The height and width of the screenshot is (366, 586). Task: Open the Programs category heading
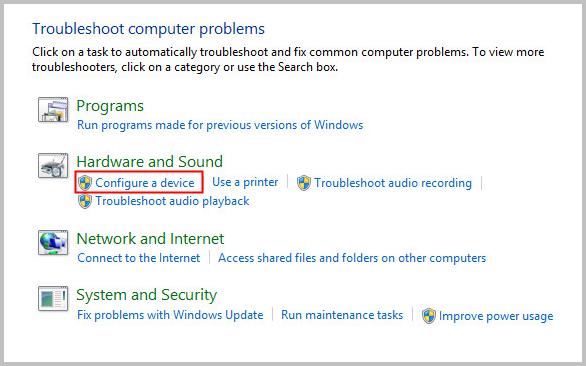(110, 106)
